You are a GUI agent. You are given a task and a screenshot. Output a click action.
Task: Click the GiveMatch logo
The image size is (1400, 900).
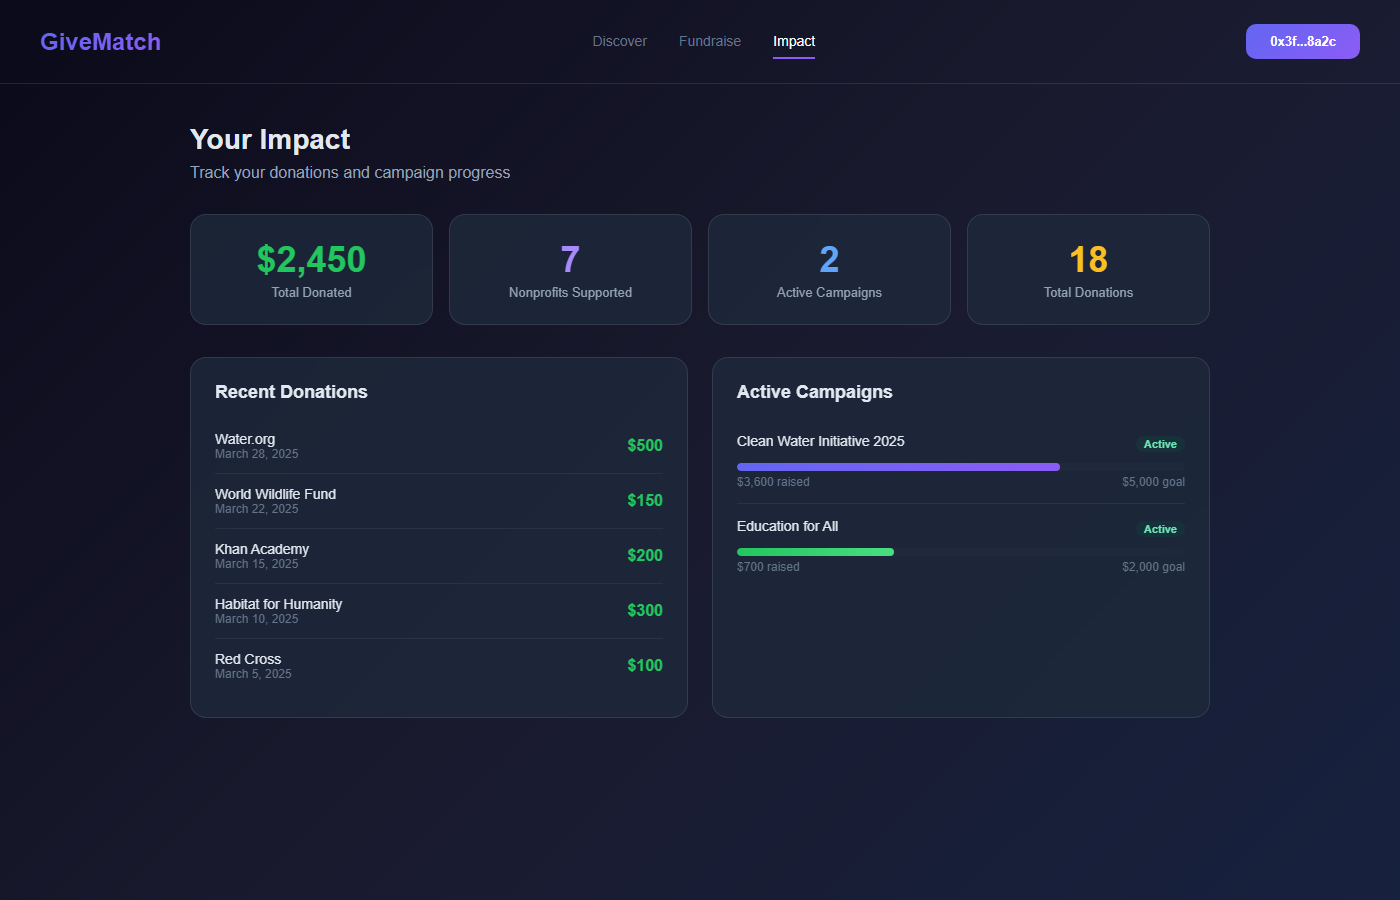point(100,41)
